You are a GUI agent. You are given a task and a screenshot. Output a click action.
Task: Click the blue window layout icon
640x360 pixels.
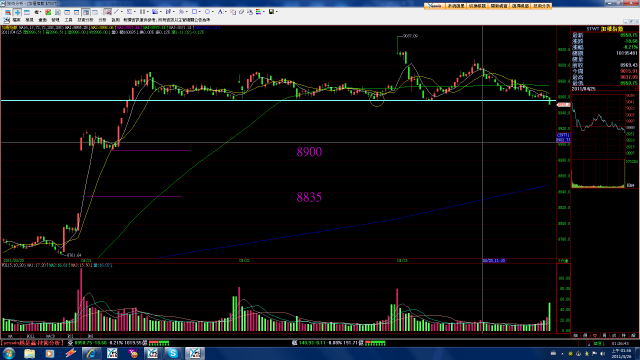(27, 12)
